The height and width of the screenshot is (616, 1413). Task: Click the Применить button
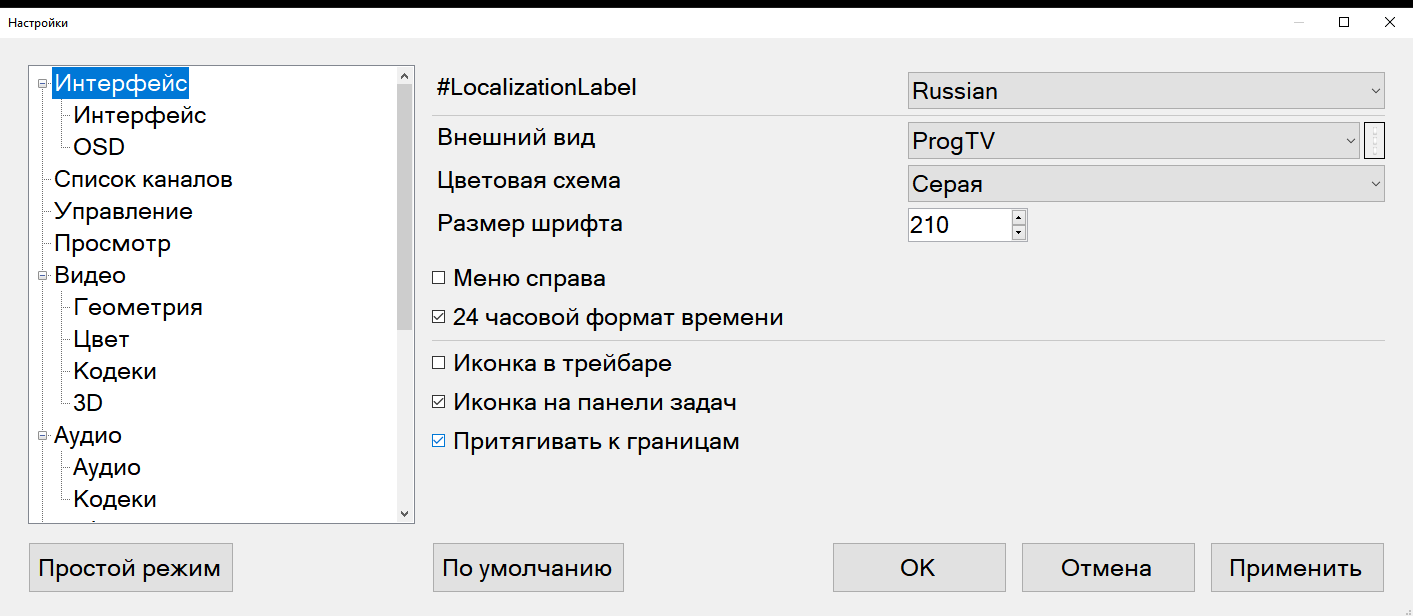pos(1296,568)
